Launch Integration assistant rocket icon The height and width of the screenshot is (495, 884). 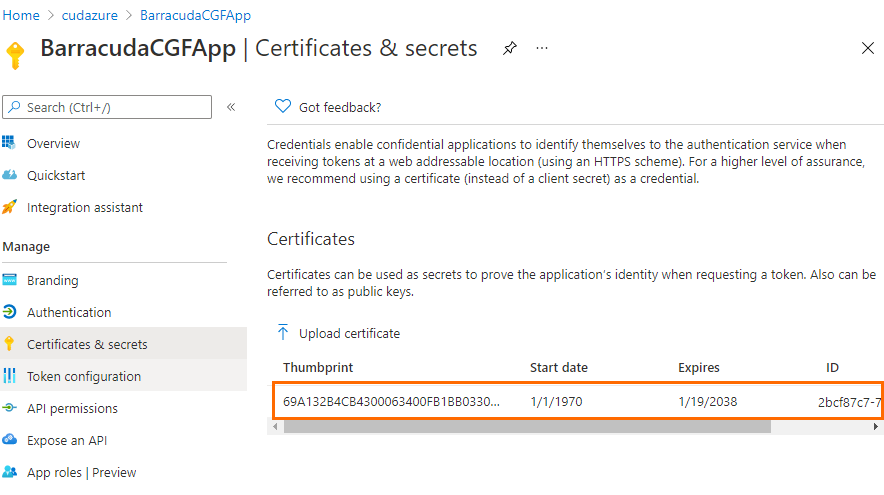point(10,207)
